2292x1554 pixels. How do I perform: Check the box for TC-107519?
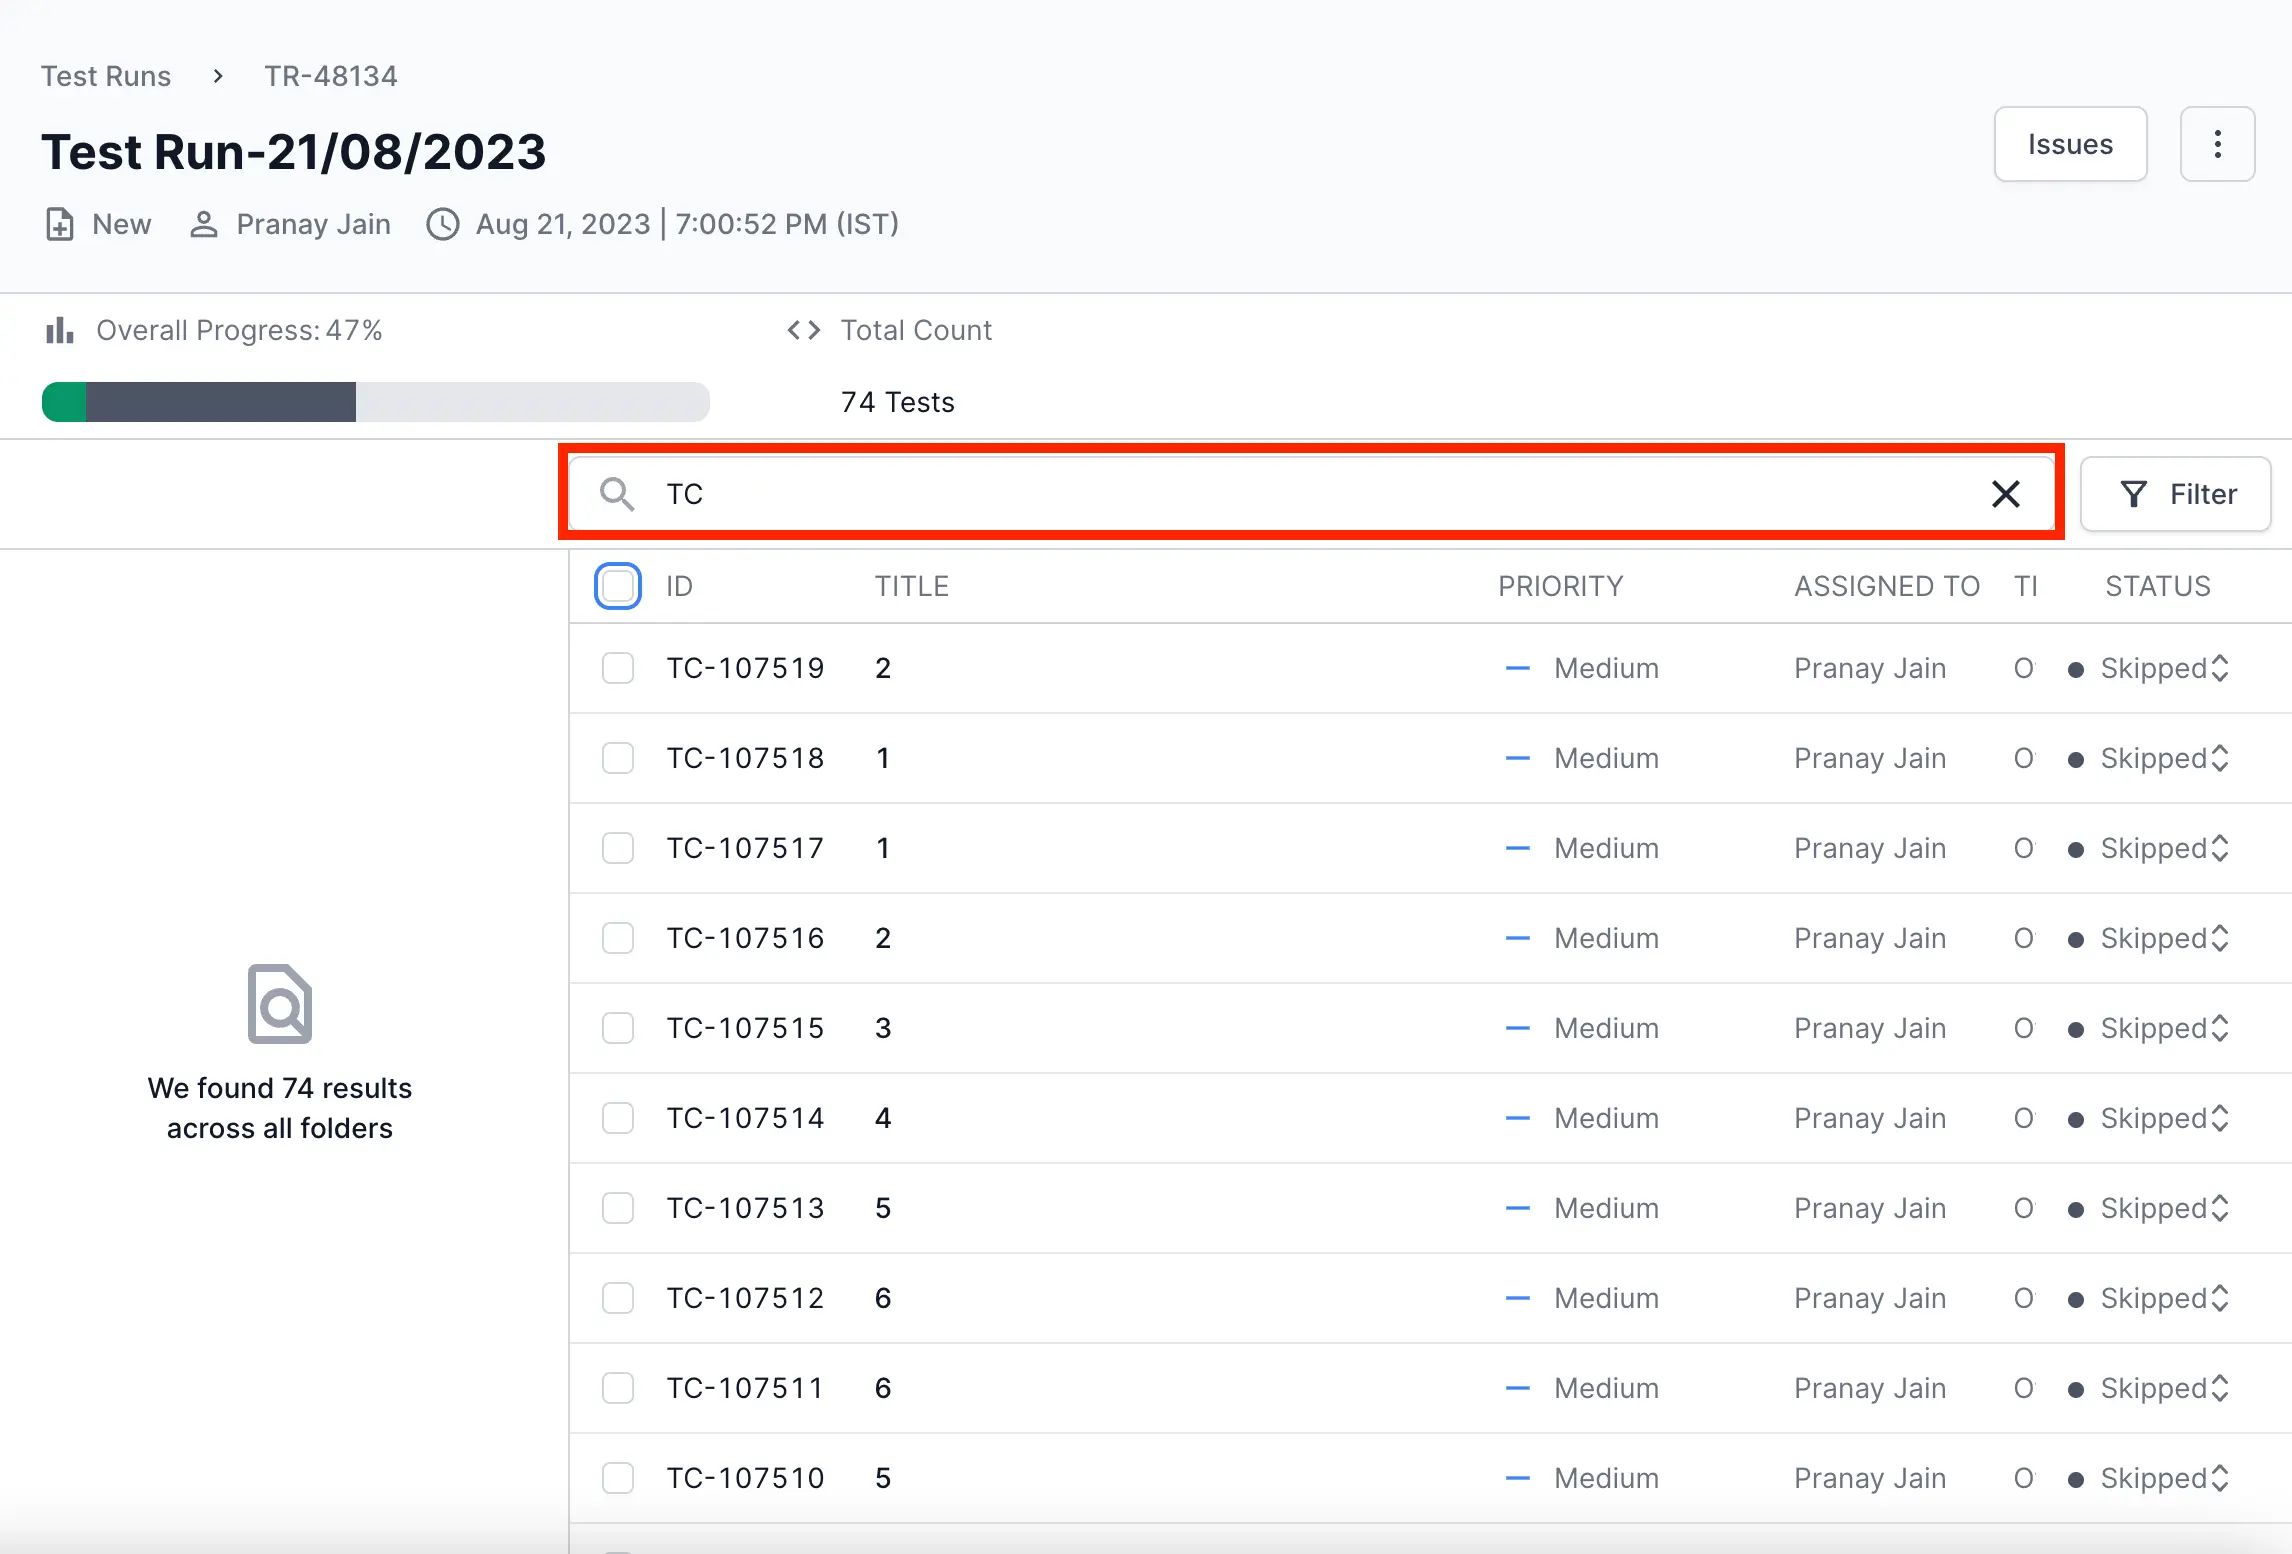617,668
